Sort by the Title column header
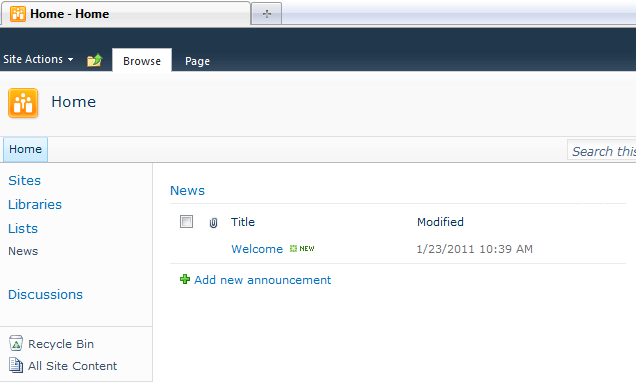Screen dimensions: 636x388 pyautogui.click(x=243, y=222)
